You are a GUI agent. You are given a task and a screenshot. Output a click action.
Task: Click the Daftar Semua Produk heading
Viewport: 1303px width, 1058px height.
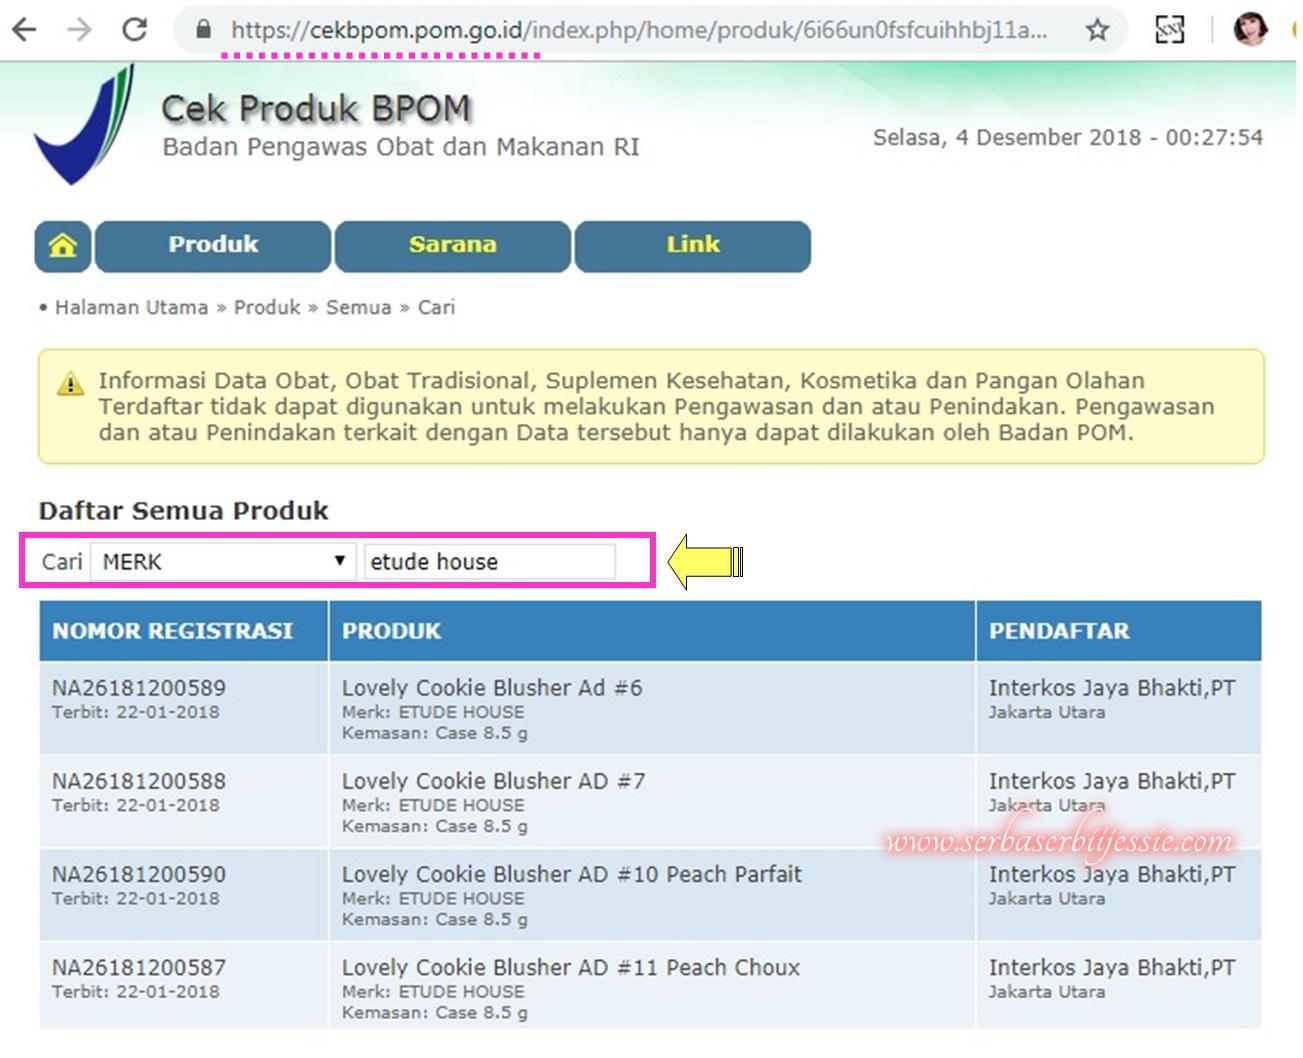tap(184, 510)
